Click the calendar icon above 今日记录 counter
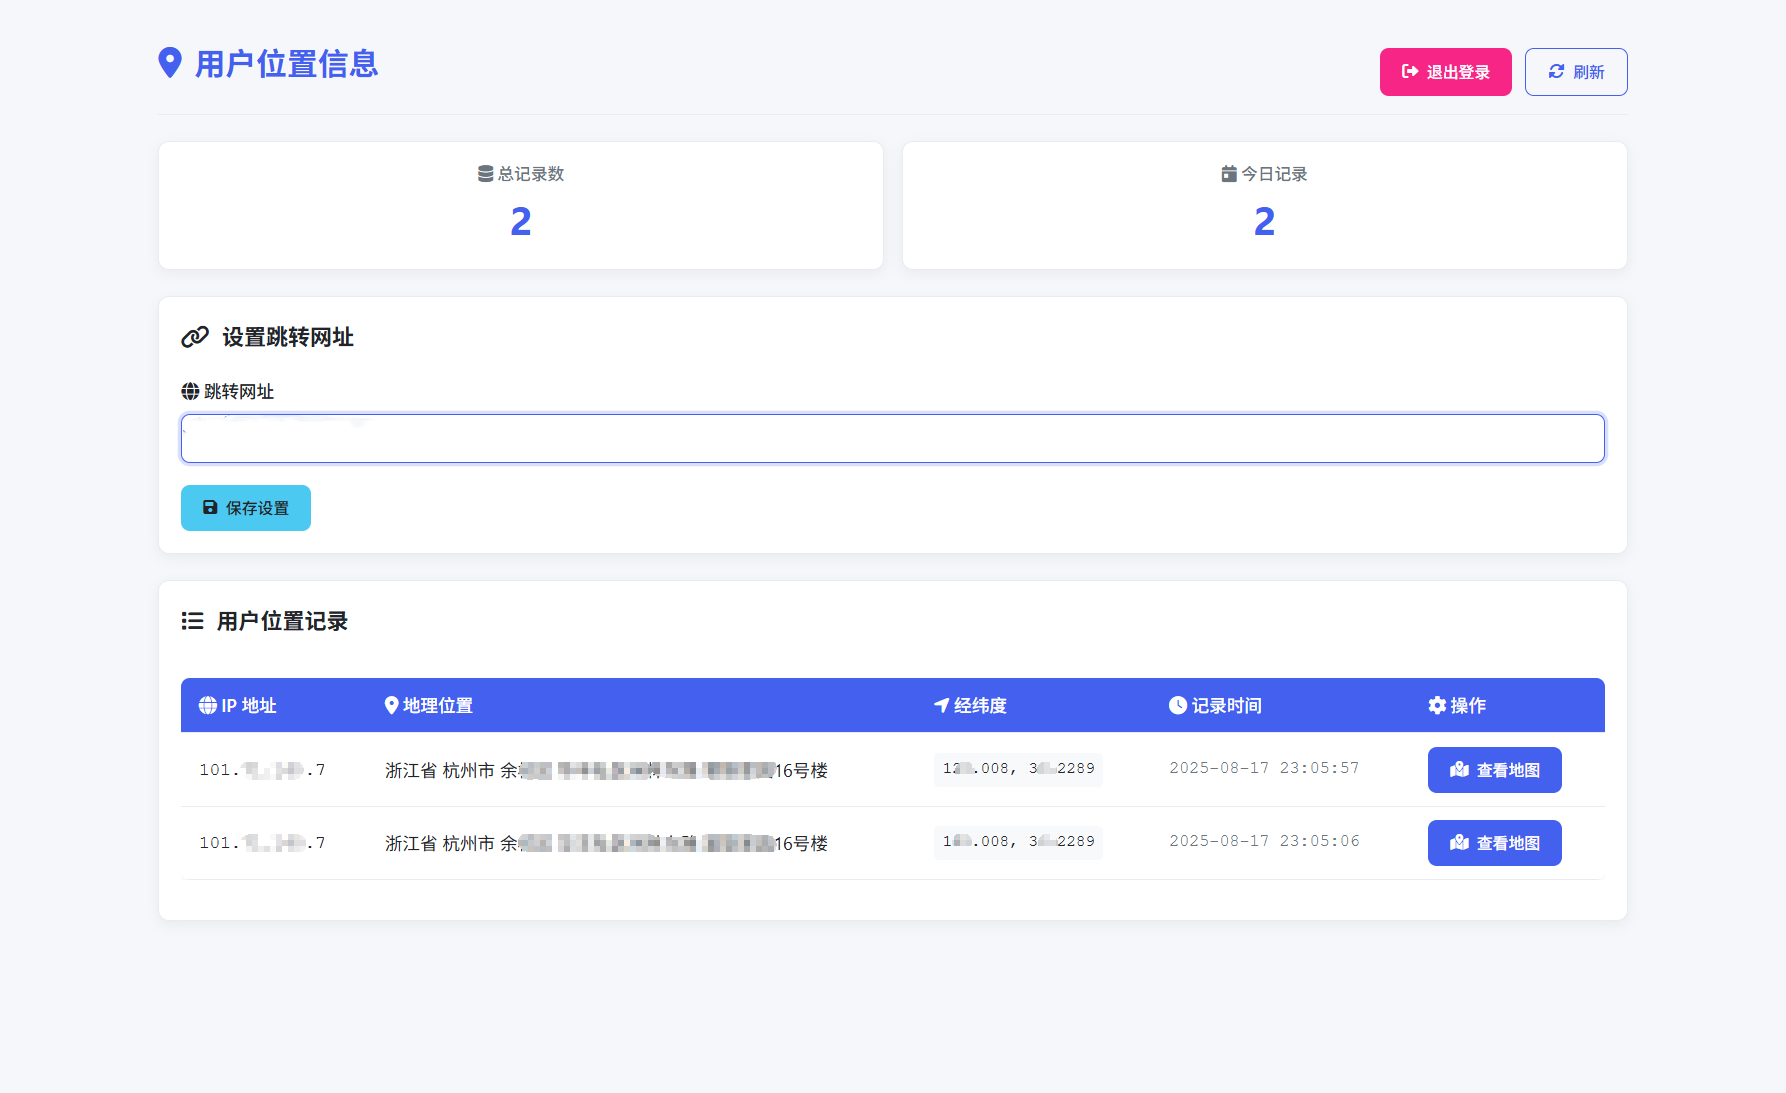Image resolution: width=1786 pixels, height=1093 pixels. [x=1228, y=173]
